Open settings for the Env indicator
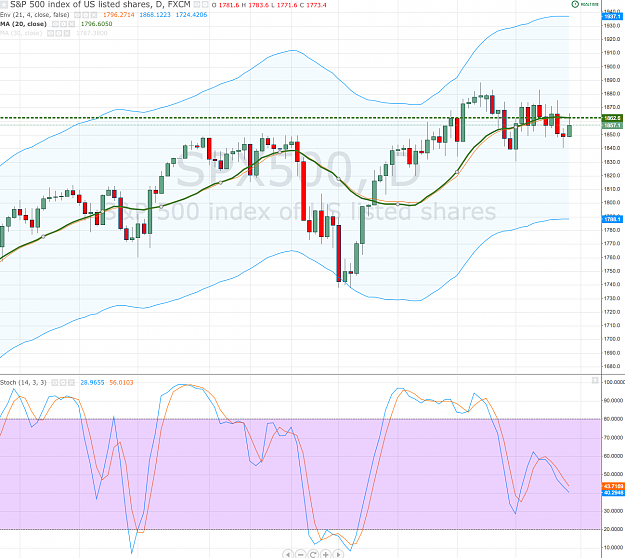The height and width of the screenshot is (558, 625). (85, 15)
